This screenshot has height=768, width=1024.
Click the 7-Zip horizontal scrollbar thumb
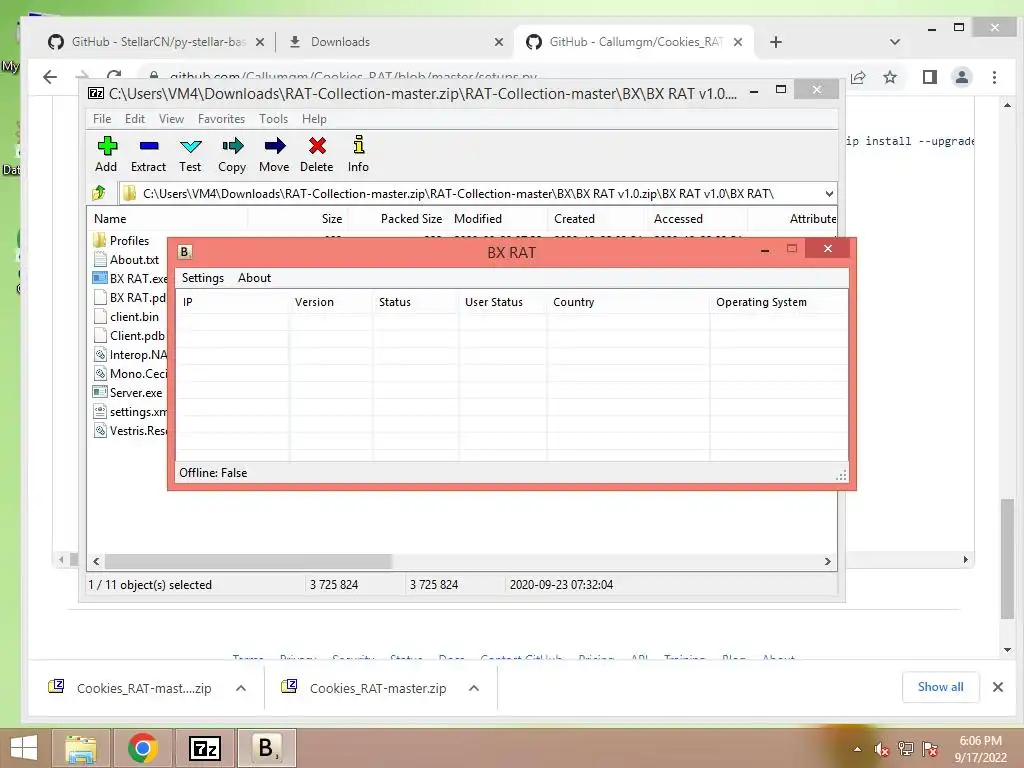pos(248,561)
